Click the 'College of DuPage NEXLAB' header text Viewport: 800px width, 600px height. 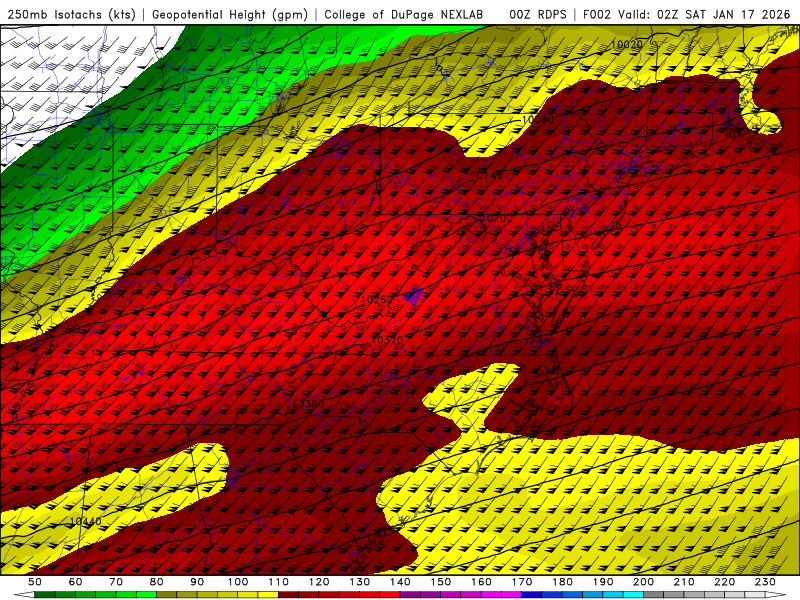point(404,15)
